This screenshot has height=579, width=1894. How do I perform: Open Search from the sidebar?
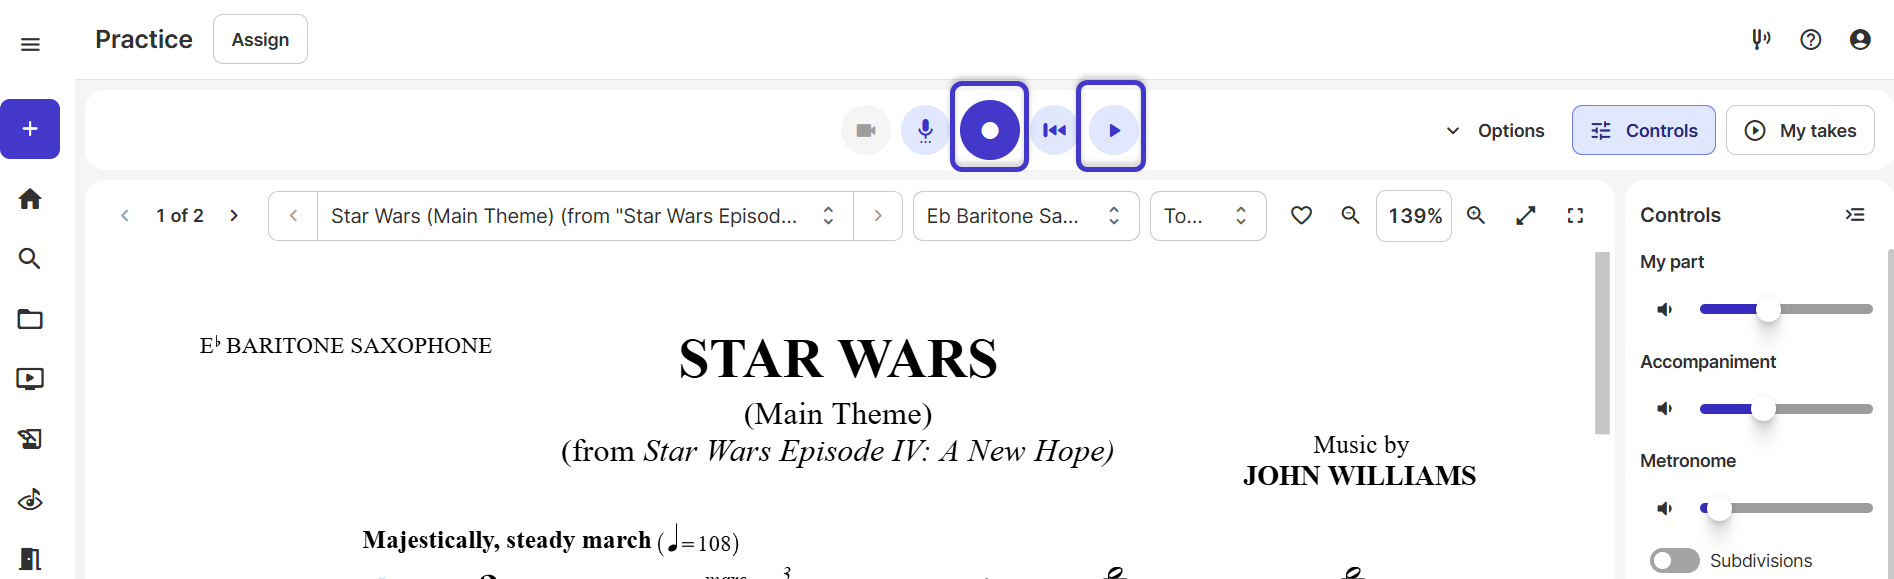tap(30, 259)
